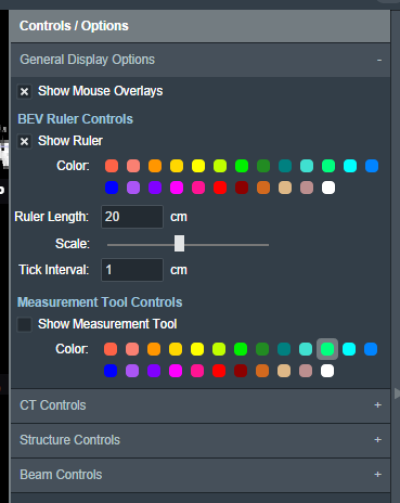Expand the Beam Controls section
400x503 pixels.
[x=200, y=475]
